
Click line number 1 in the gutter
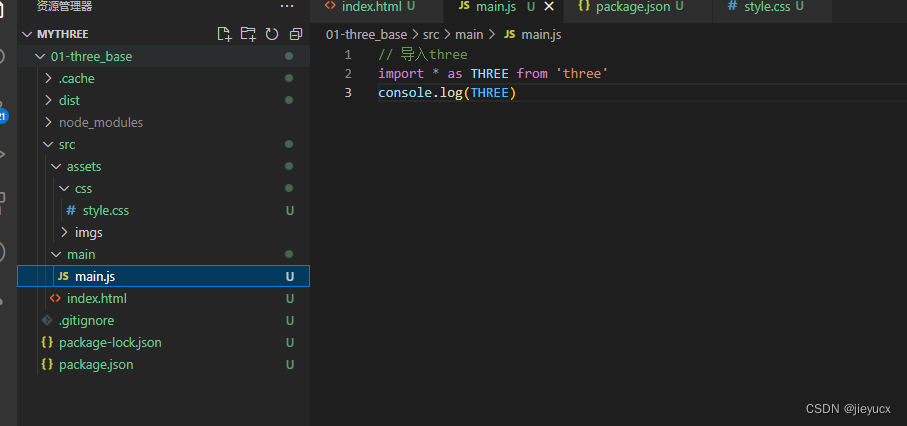[x=348, y=55]
